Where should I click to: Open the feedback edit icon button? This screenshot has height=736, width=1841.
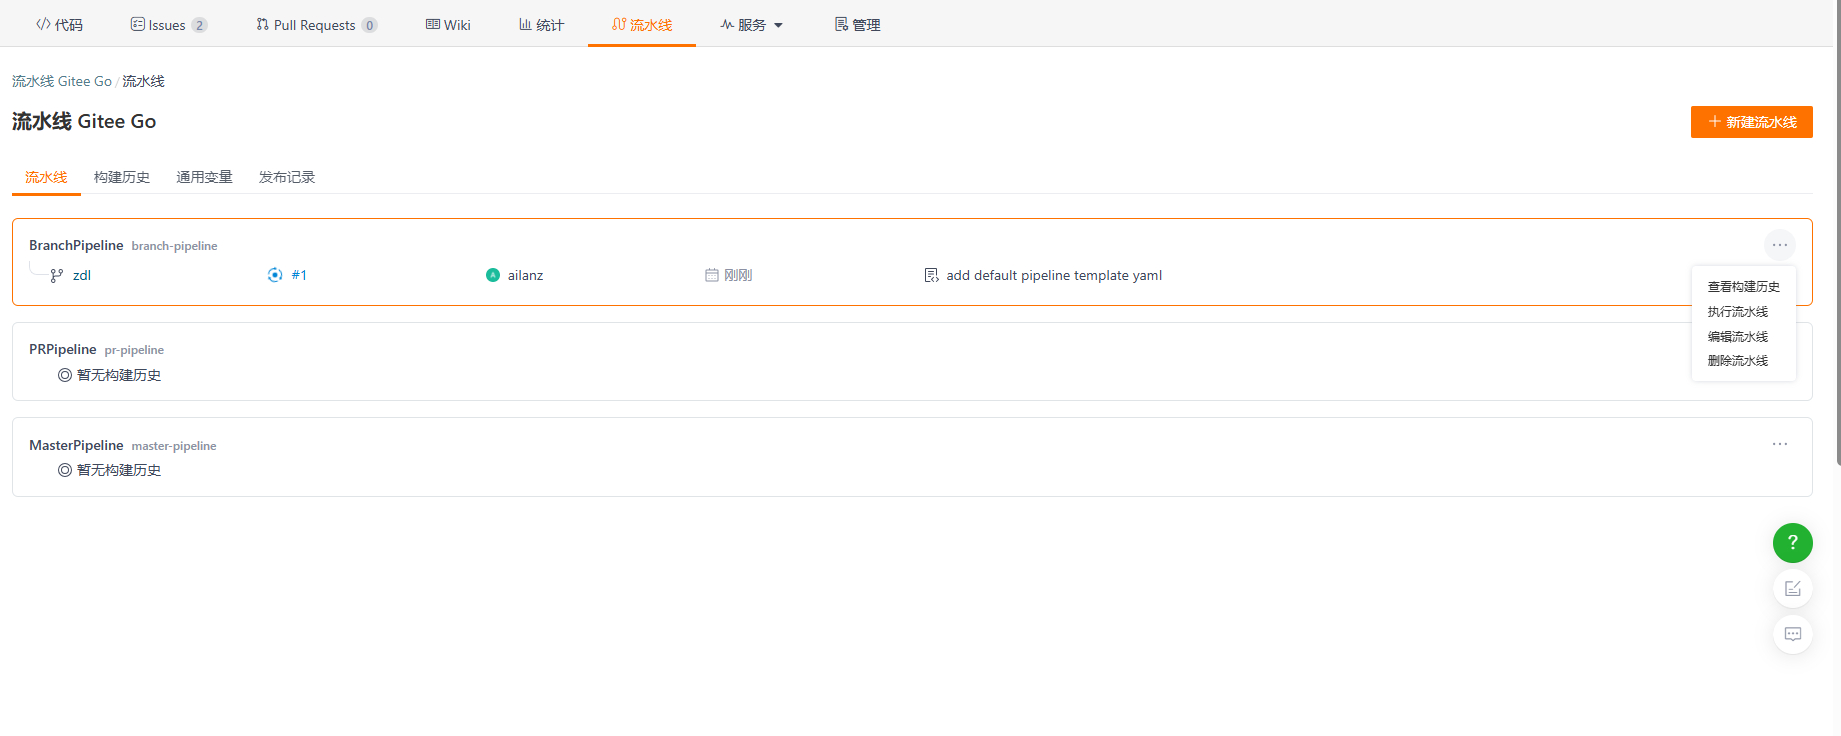pyautogui.click(x=1792, y=589)
